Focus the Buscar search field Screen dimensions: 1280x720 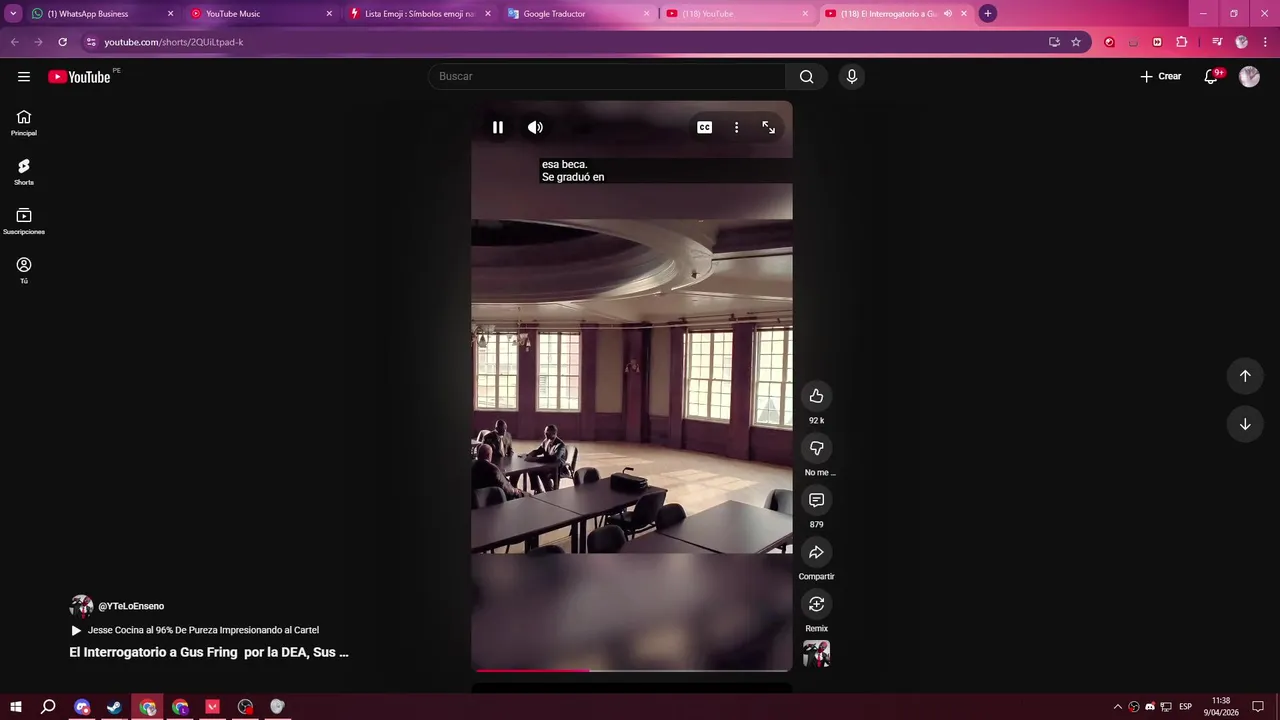pyautogui.click(x=607, y=77)
